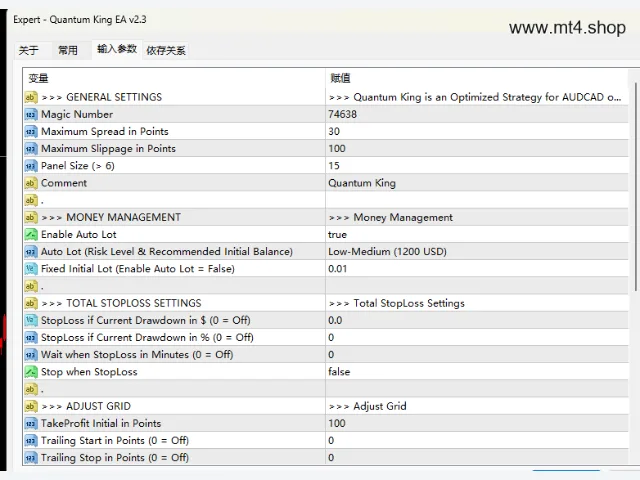The image size is (640, 480).
Task: Select the Fixed Initial Lot label
Action: click(x=138, y=269)
